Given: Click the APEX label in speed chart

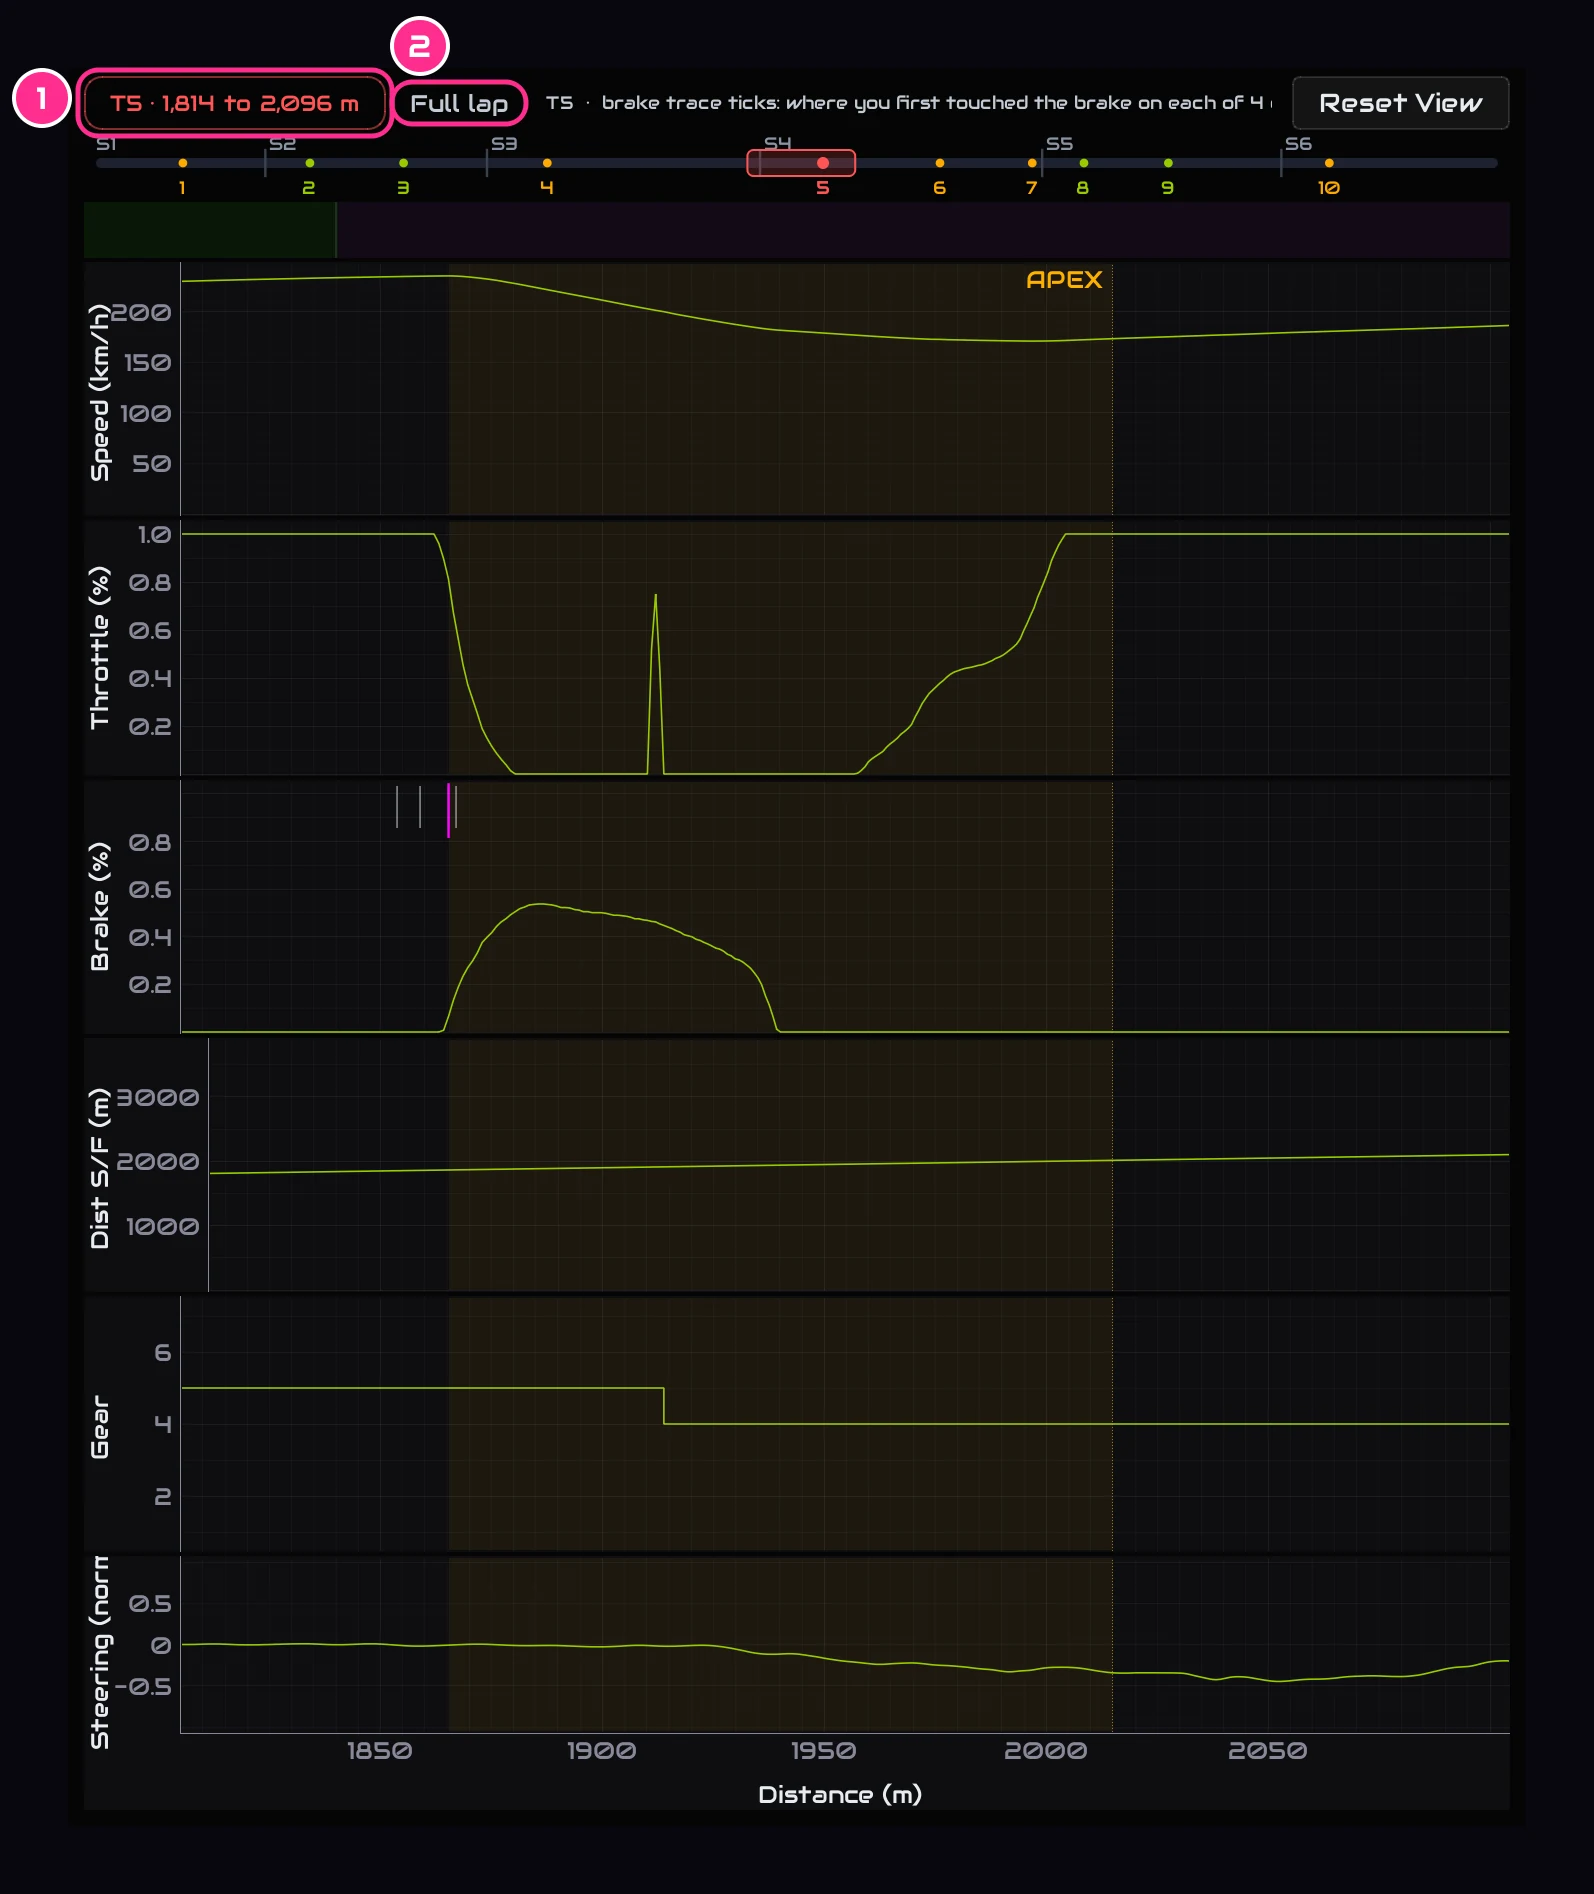Looking at the screenshot, I should tap(1064, 280).
